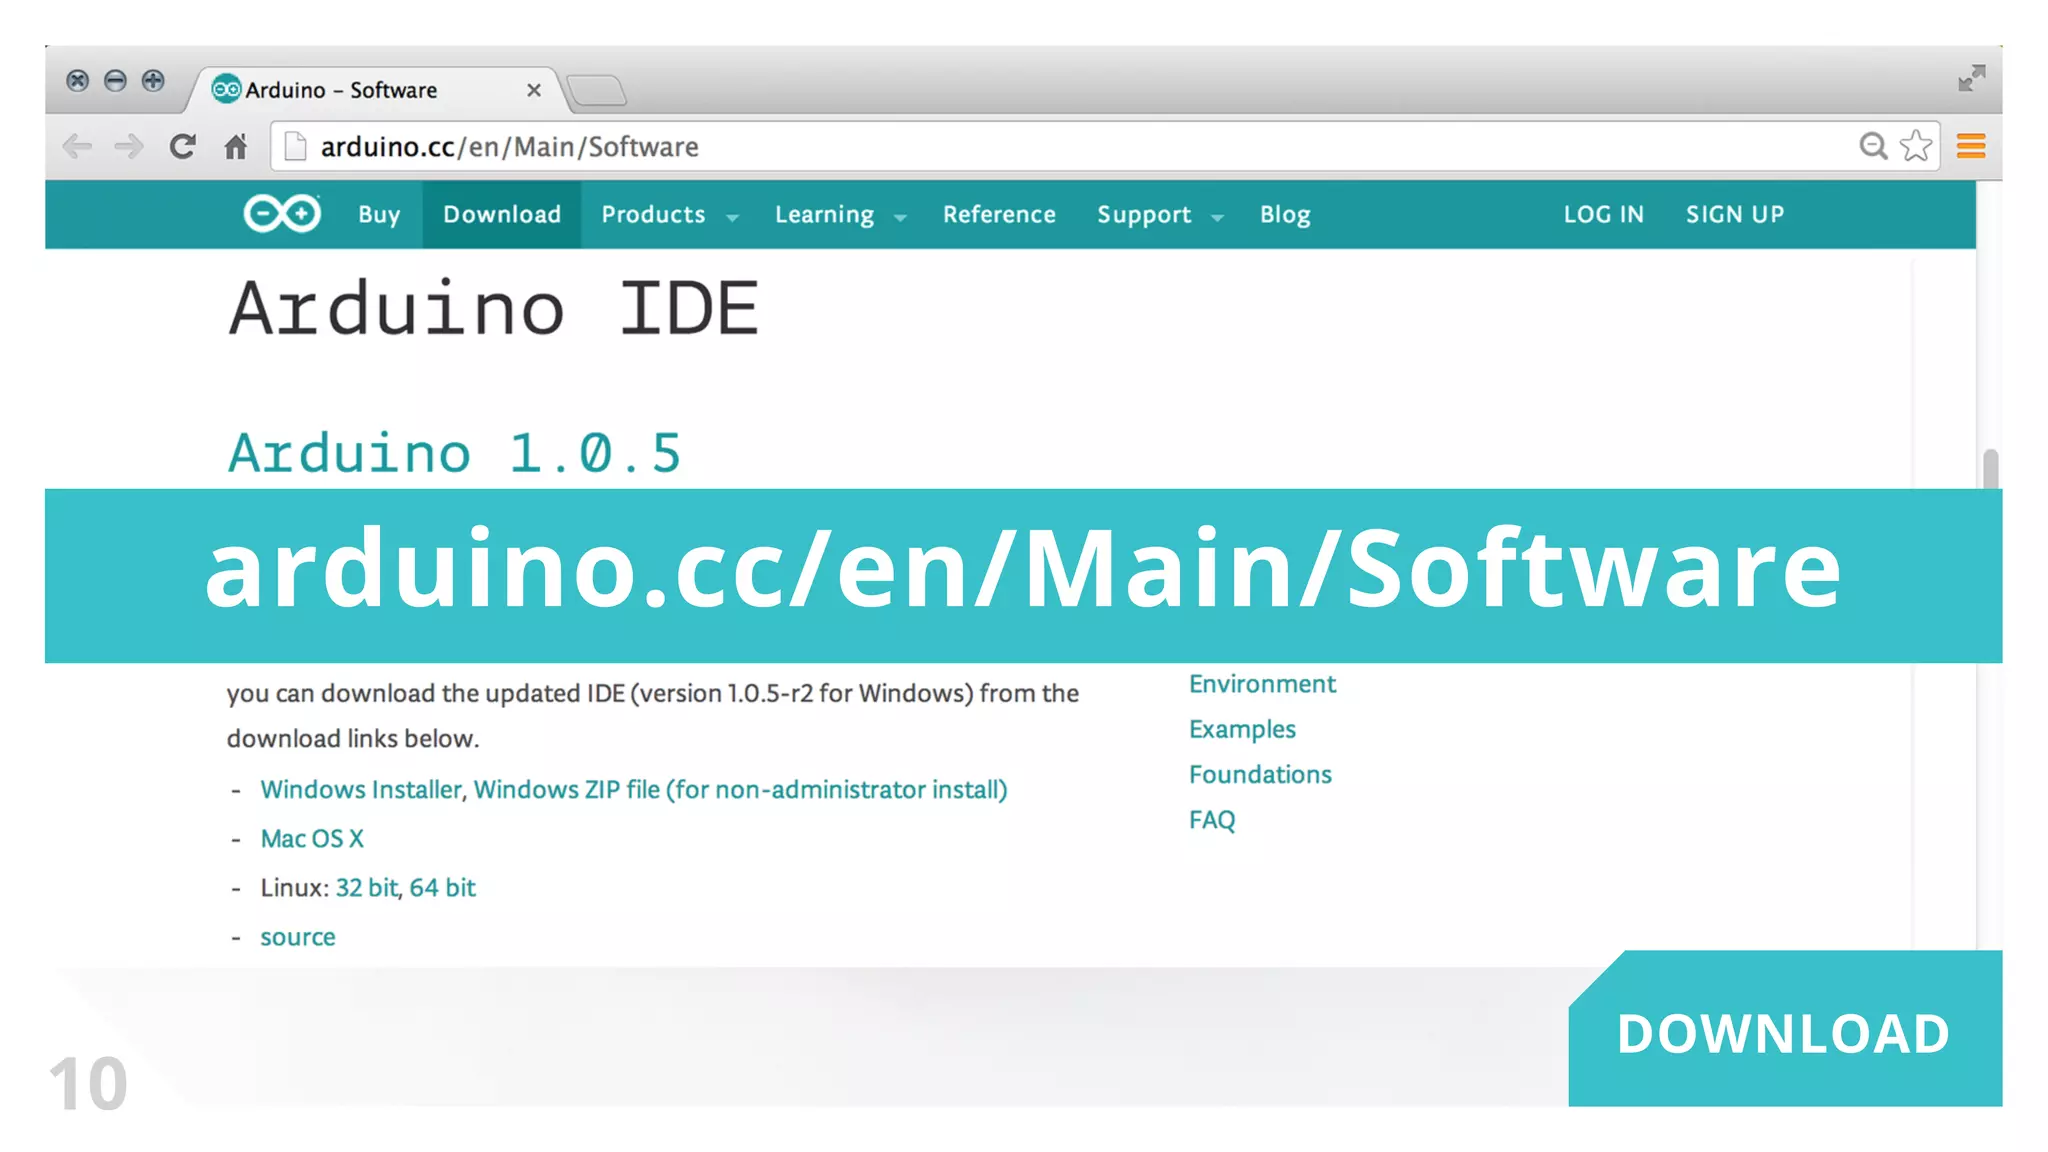This screenshot has height=1152, width=2048.
Task: Open the Buy menu item
Action: [x=379, y=214]
